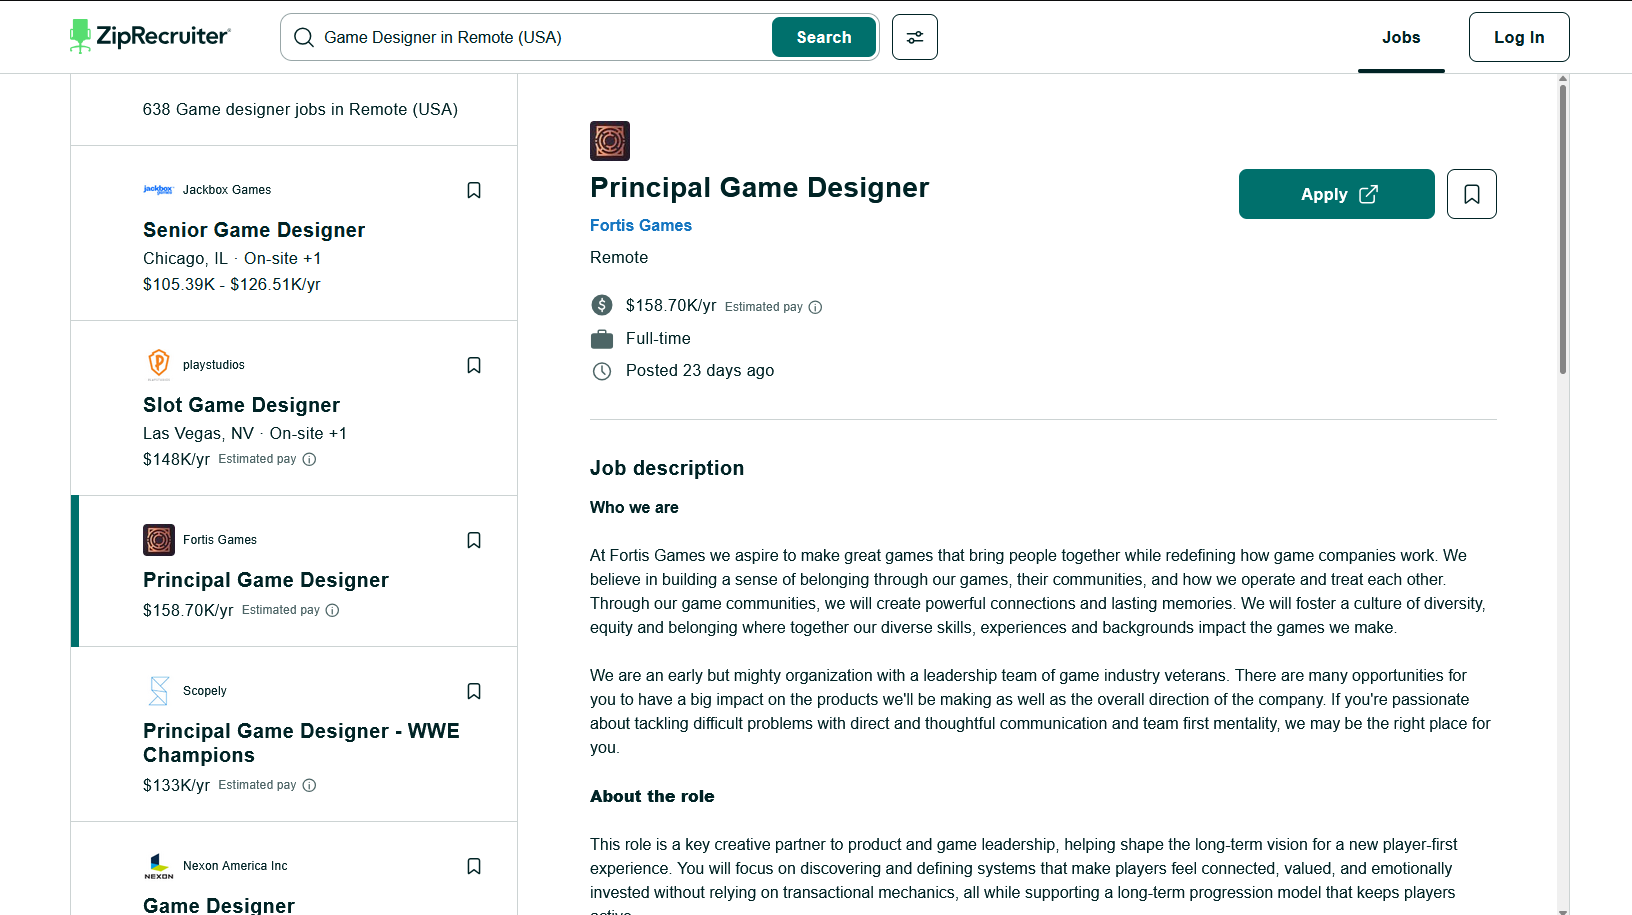The height and width of the screenshot is (915, 1632).
Task: Show estimated pay info for Slot Game Designer
Action: 309,460
